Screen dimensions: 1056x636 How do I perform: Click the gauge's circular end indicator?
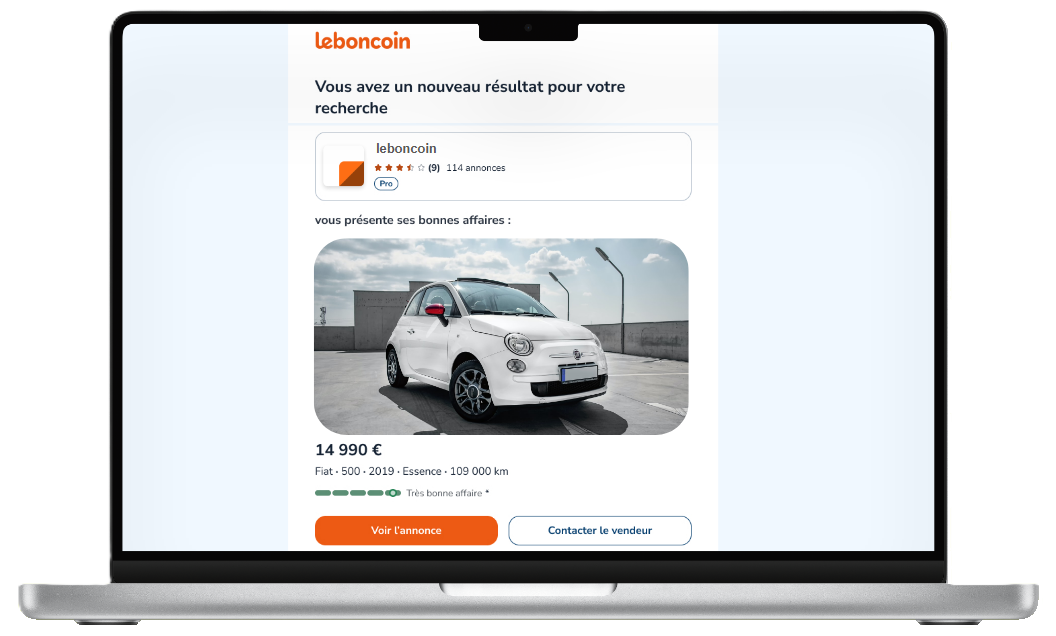click(x=393, y=493)
